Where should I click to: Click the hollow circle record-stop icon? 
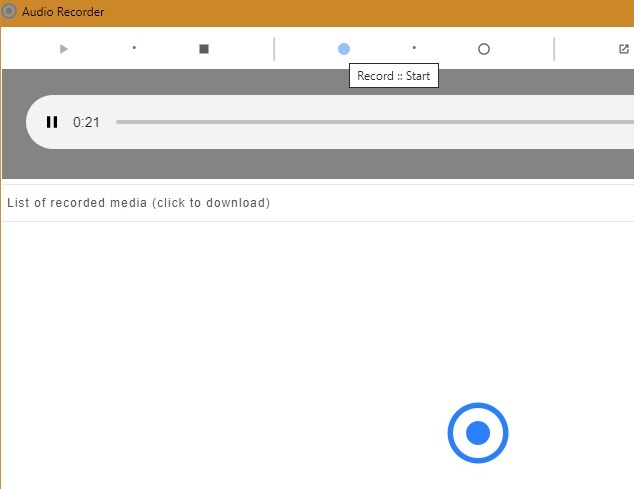(484, 49)
